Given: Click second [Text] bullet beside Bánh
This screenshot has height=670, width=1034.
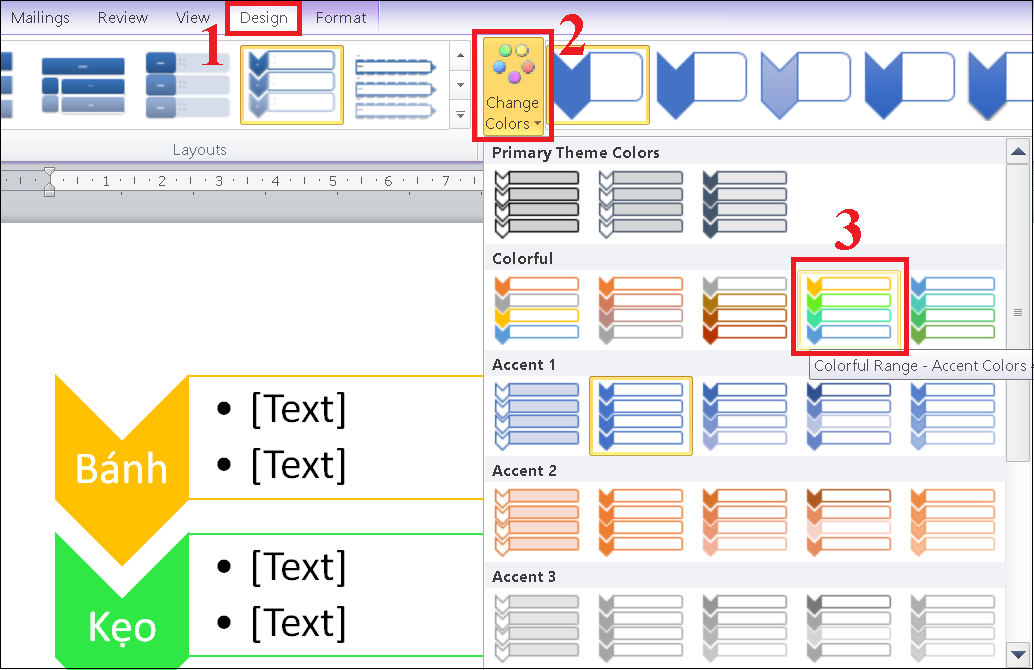Looking at the screenshot, I should (298, 465).
